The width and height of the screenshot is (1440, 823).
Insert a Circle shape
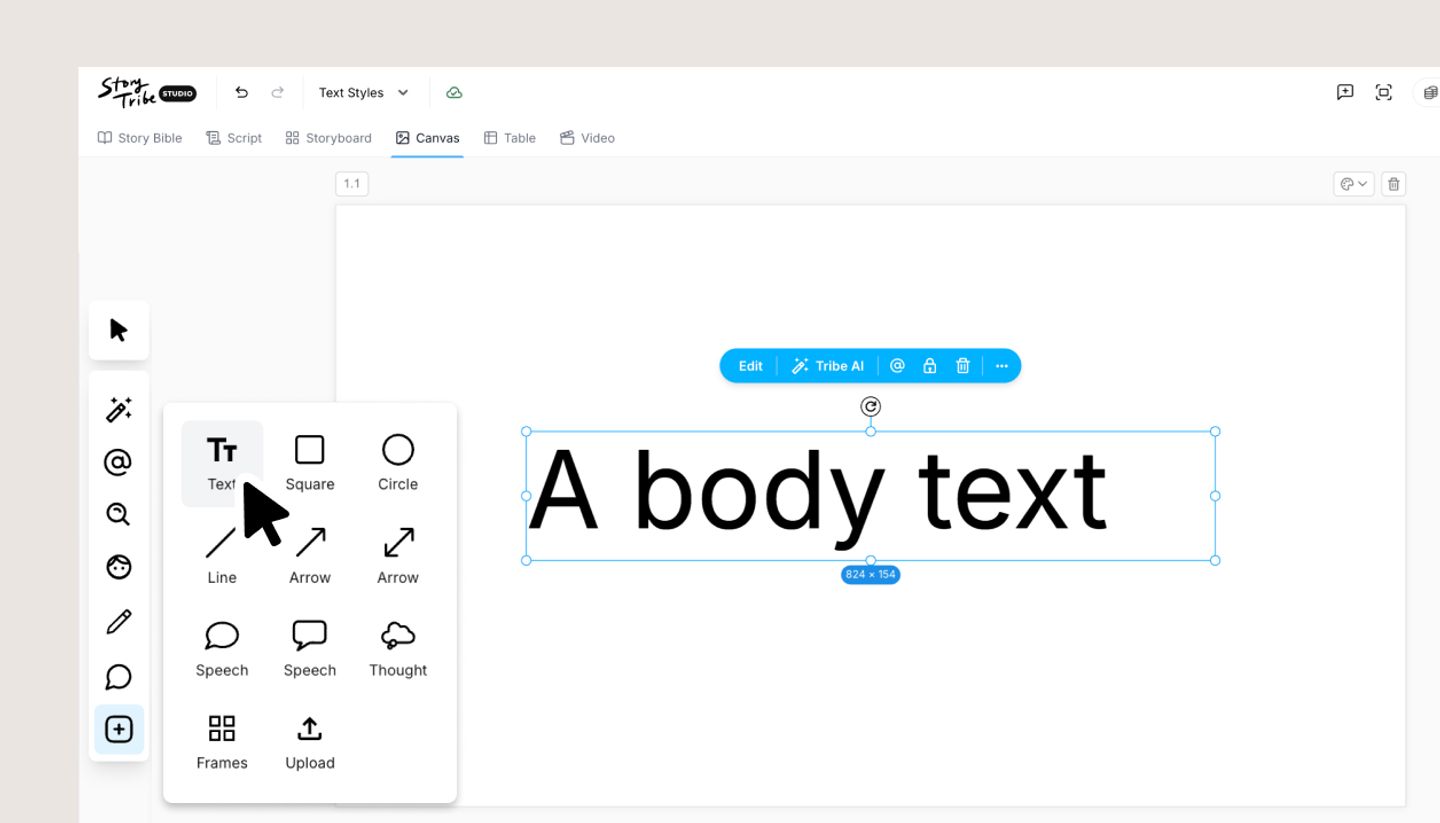(398, 463)
